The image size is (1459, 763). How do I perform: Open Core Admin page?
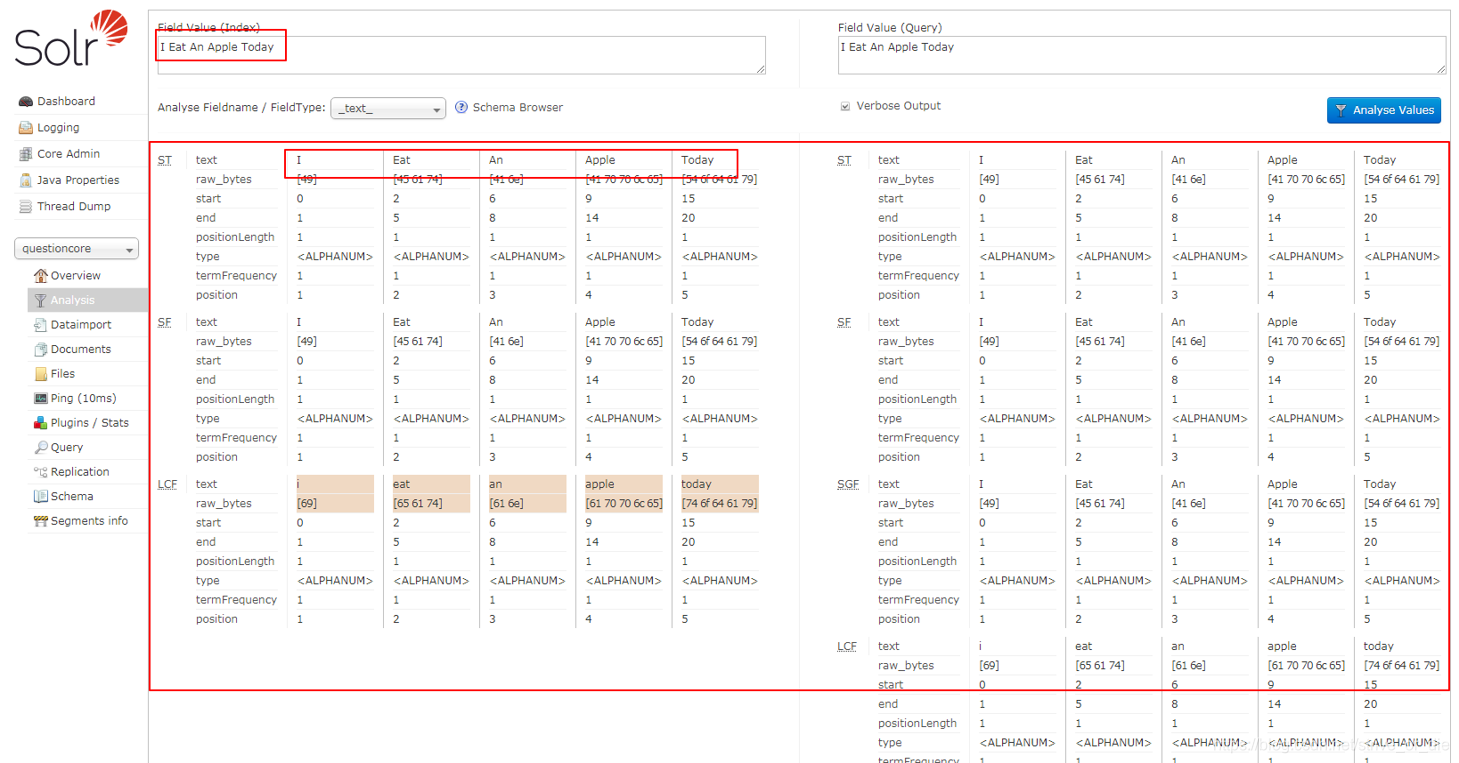[x=68, y=154]
